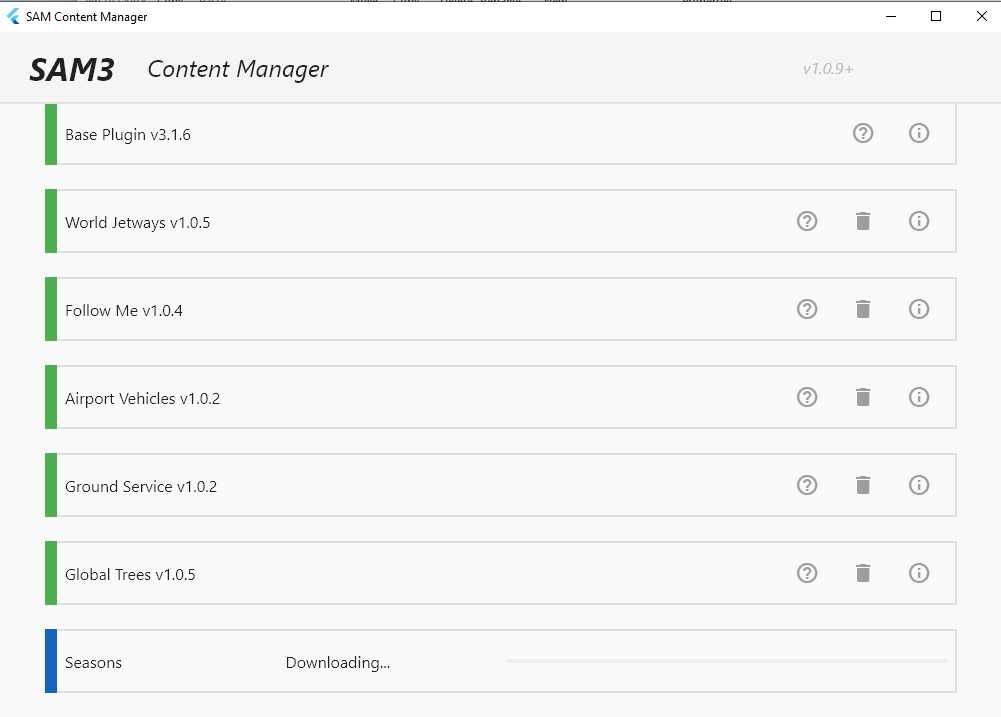
Task: Delete the World Jetways plugin
Action: (863, 221)
